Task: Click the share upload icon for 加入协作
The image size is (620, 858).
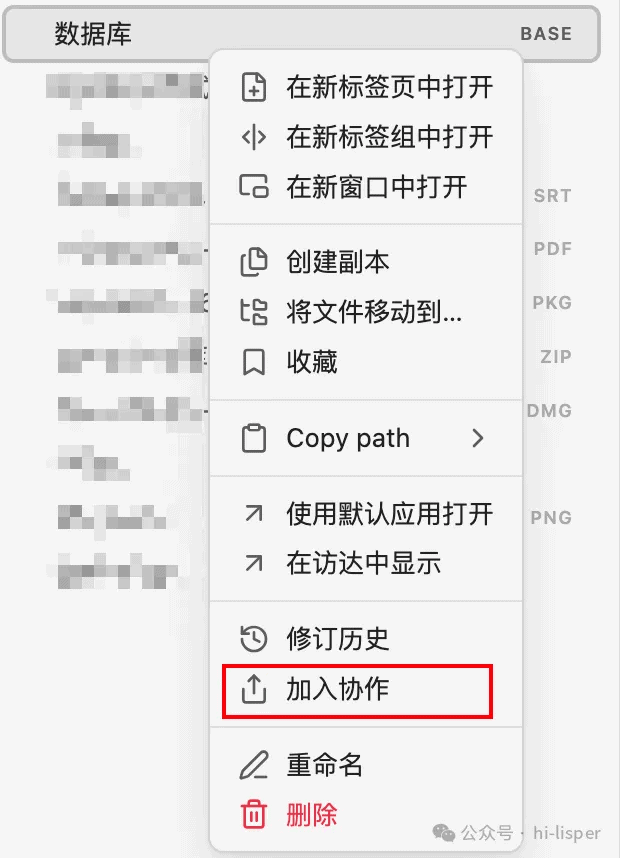Action: [254, 688]
